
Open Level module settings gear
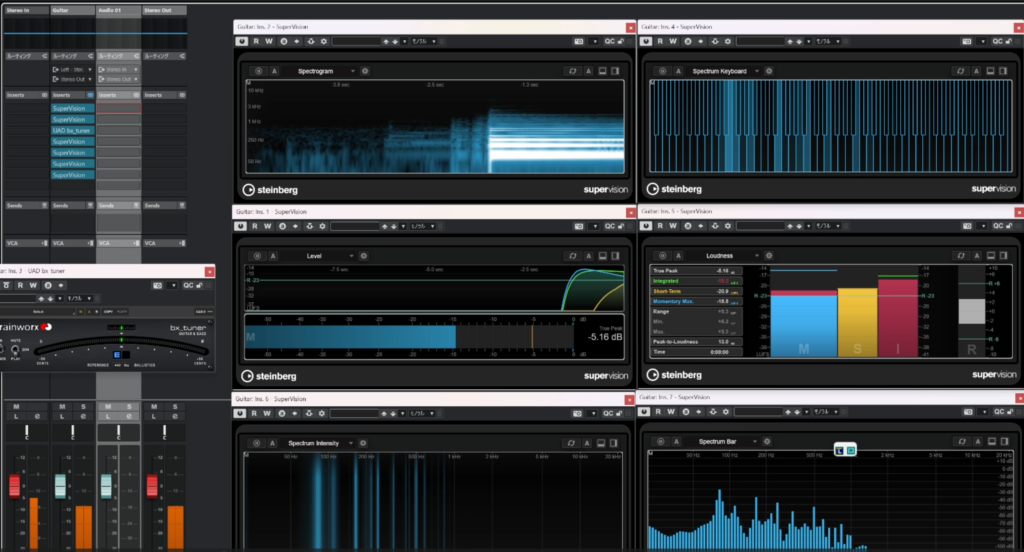(x=364, y=256)
